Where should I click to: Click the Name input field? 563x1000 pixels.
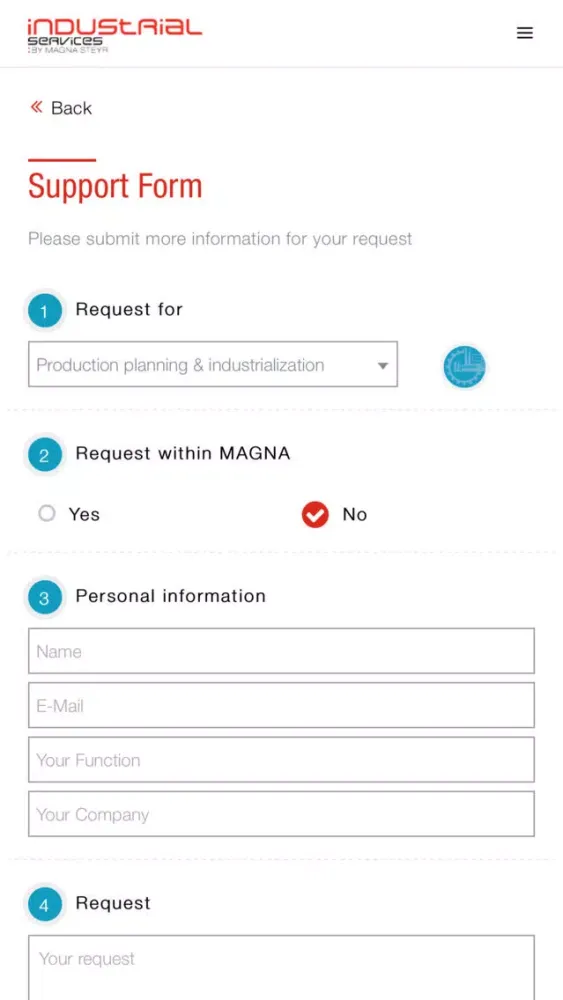tap(281, 651)
